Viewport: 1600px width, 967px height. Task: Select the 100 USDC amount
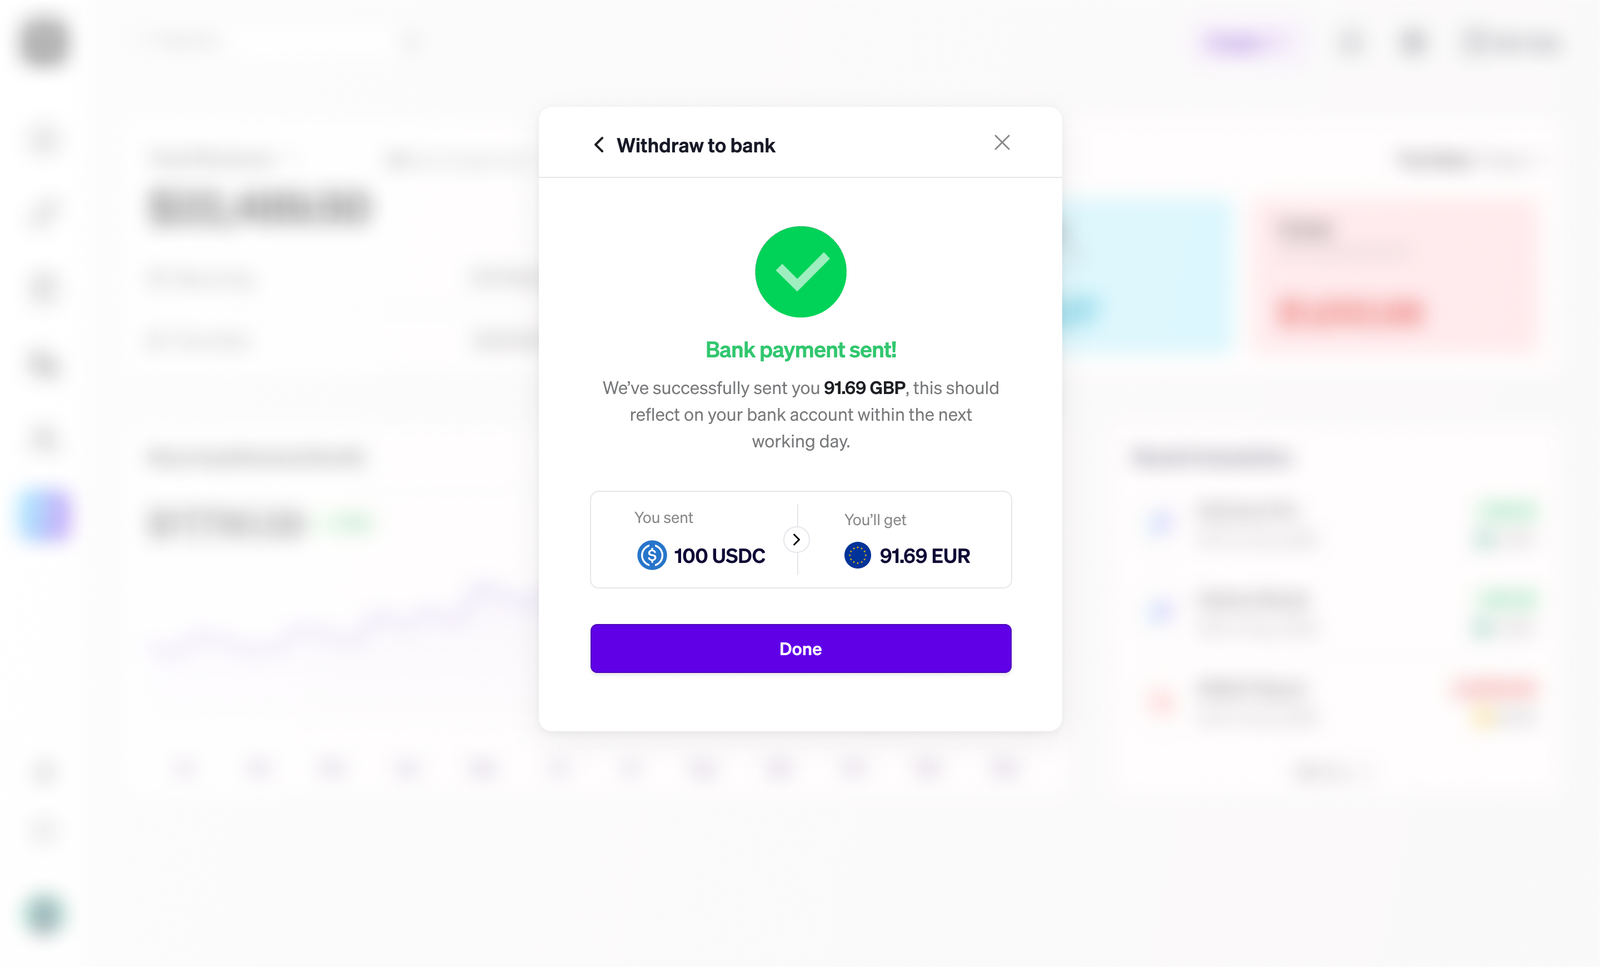point(720,556)
